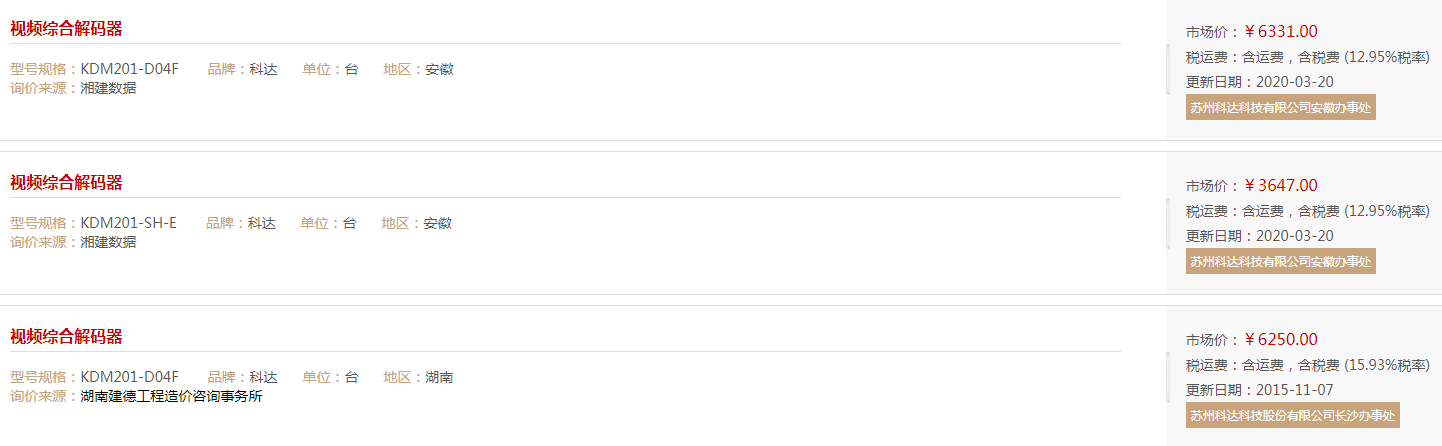The image size is (1442, 446).
Task: Click the 单位 台 unit in the 湖南 listing
Action: click(x=351, y=377)
